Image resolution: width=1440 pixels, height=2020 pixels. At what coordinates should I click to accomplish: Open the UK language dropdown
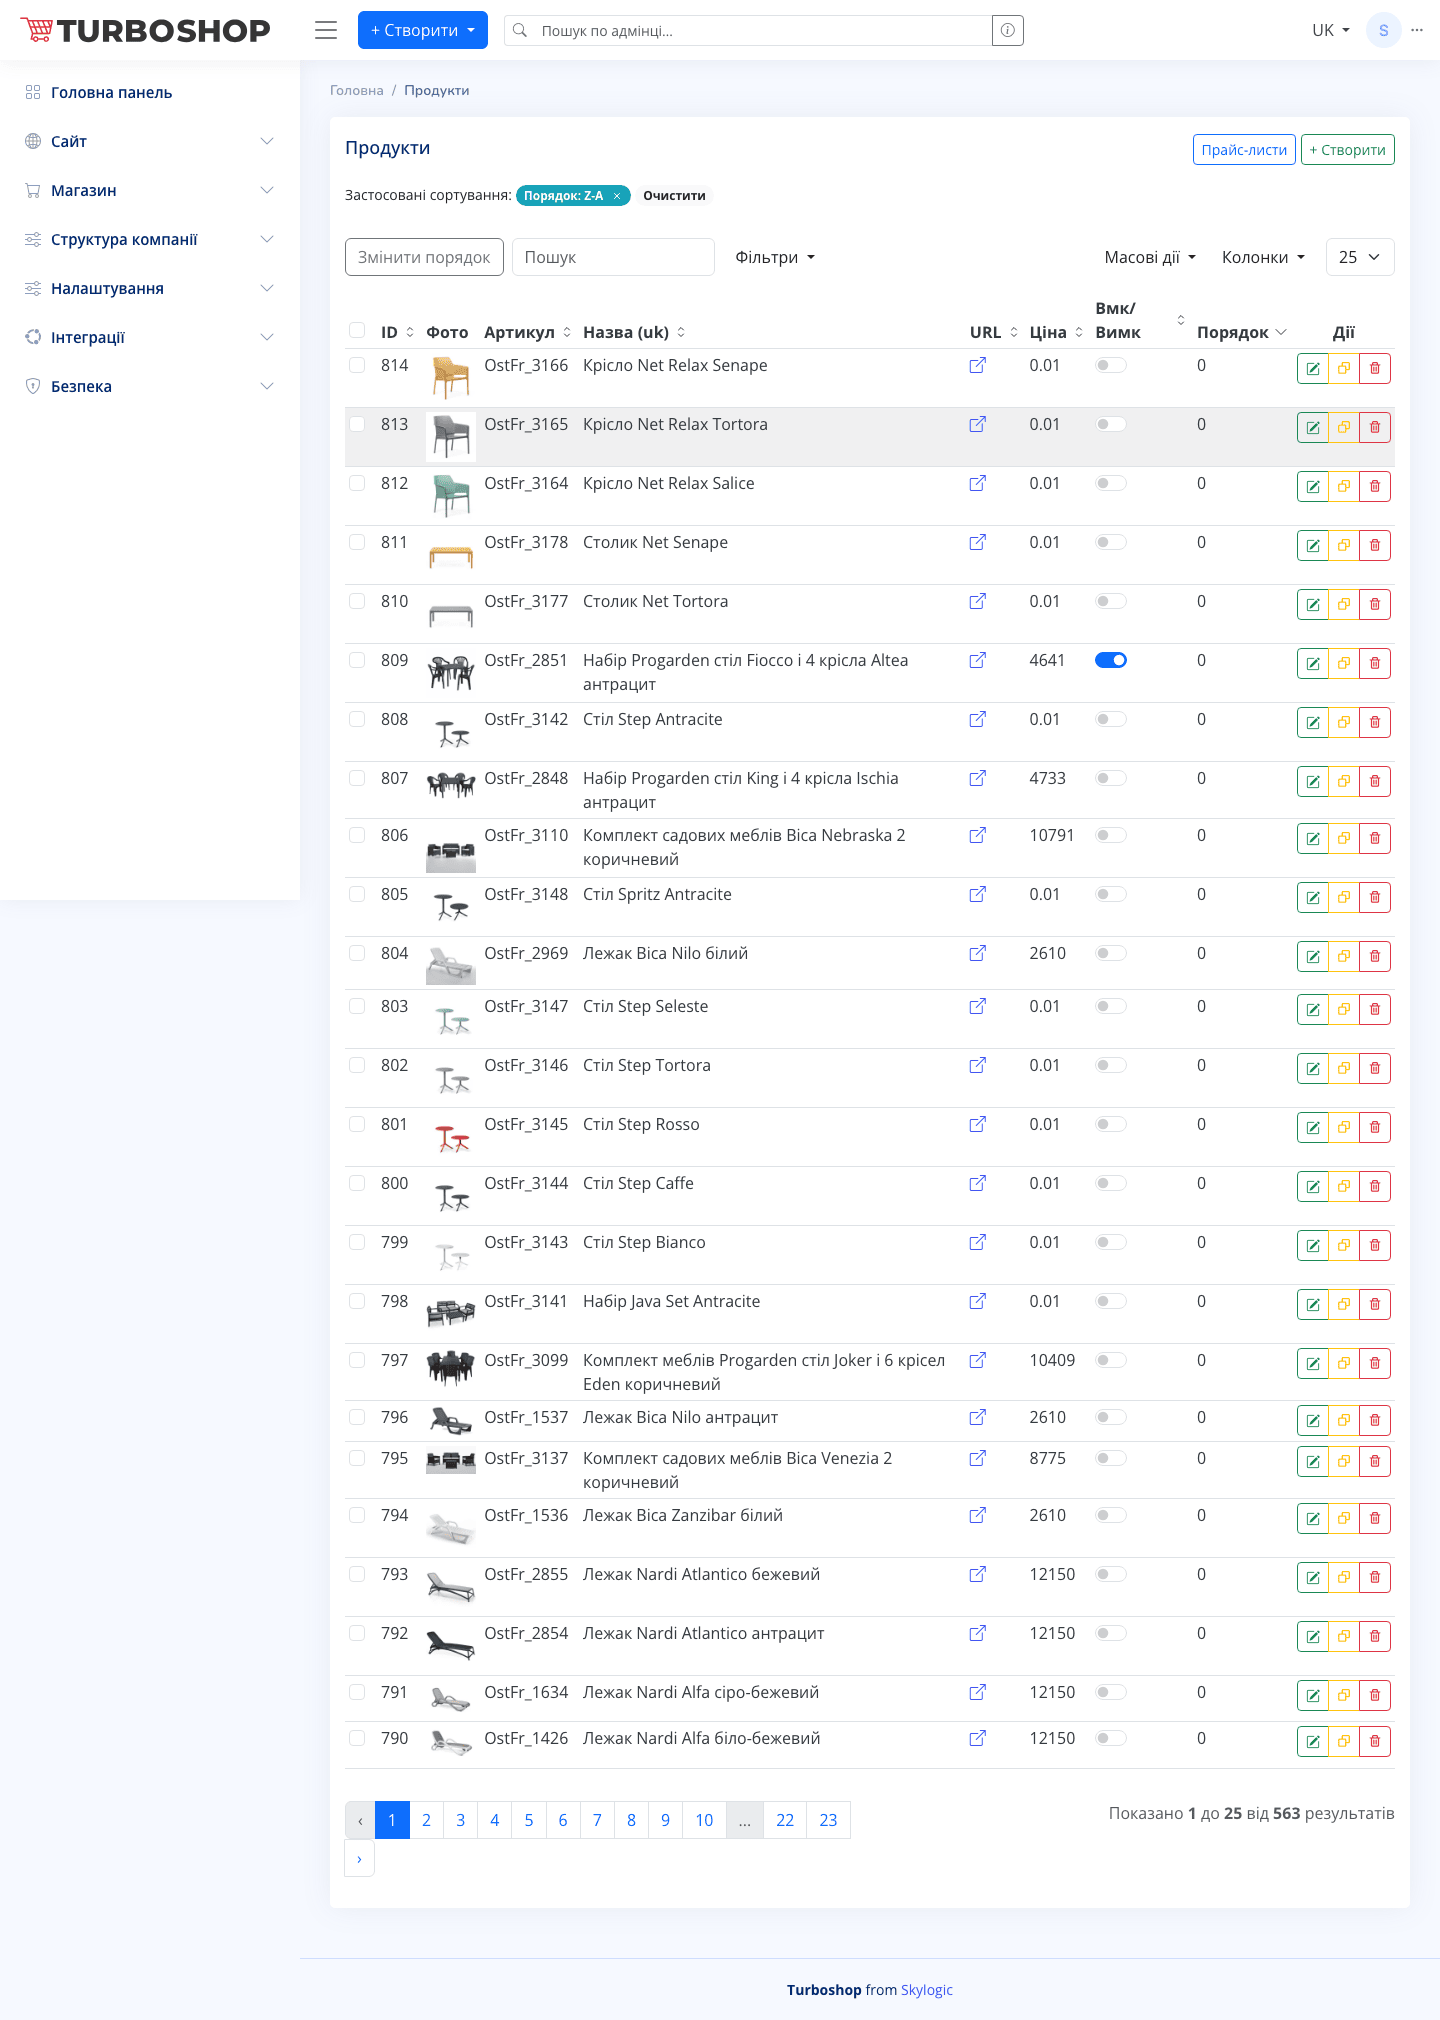coord(1331,30)
